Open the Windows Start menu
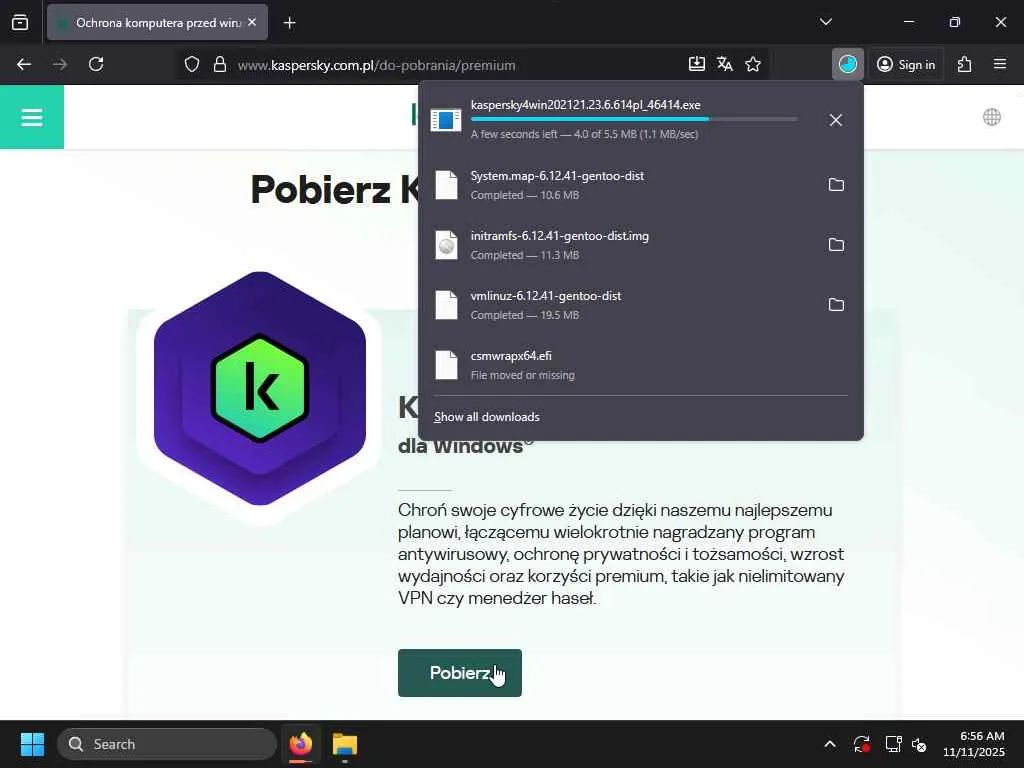This screenshot has width=1024, height=768. point(32,744)
